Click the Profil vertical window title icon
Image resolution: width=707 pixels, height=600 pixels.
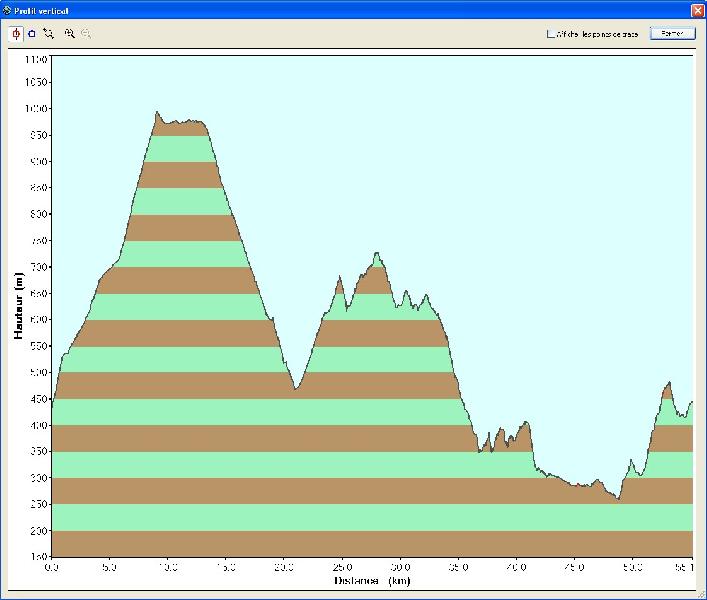click(8, 9)
